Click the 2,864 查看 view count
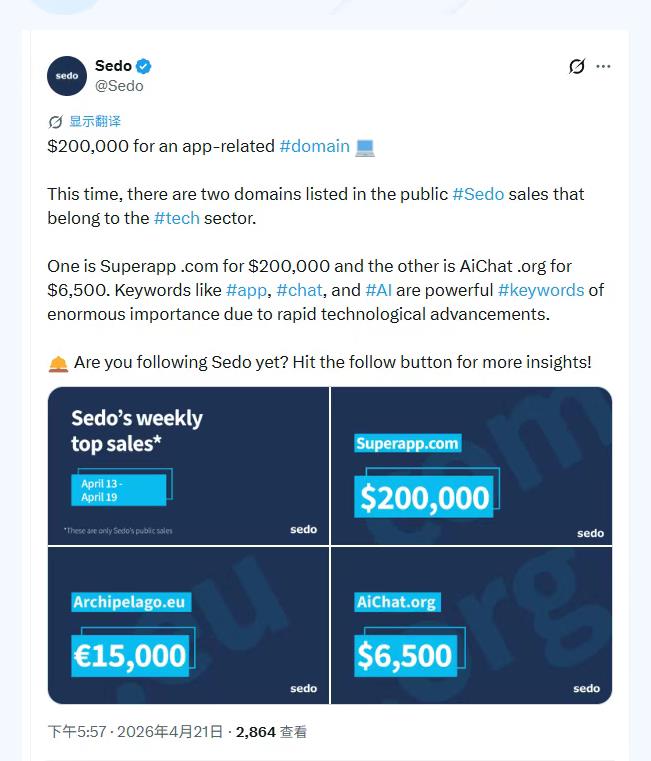 pyautogui.click(x=271, y=732)
